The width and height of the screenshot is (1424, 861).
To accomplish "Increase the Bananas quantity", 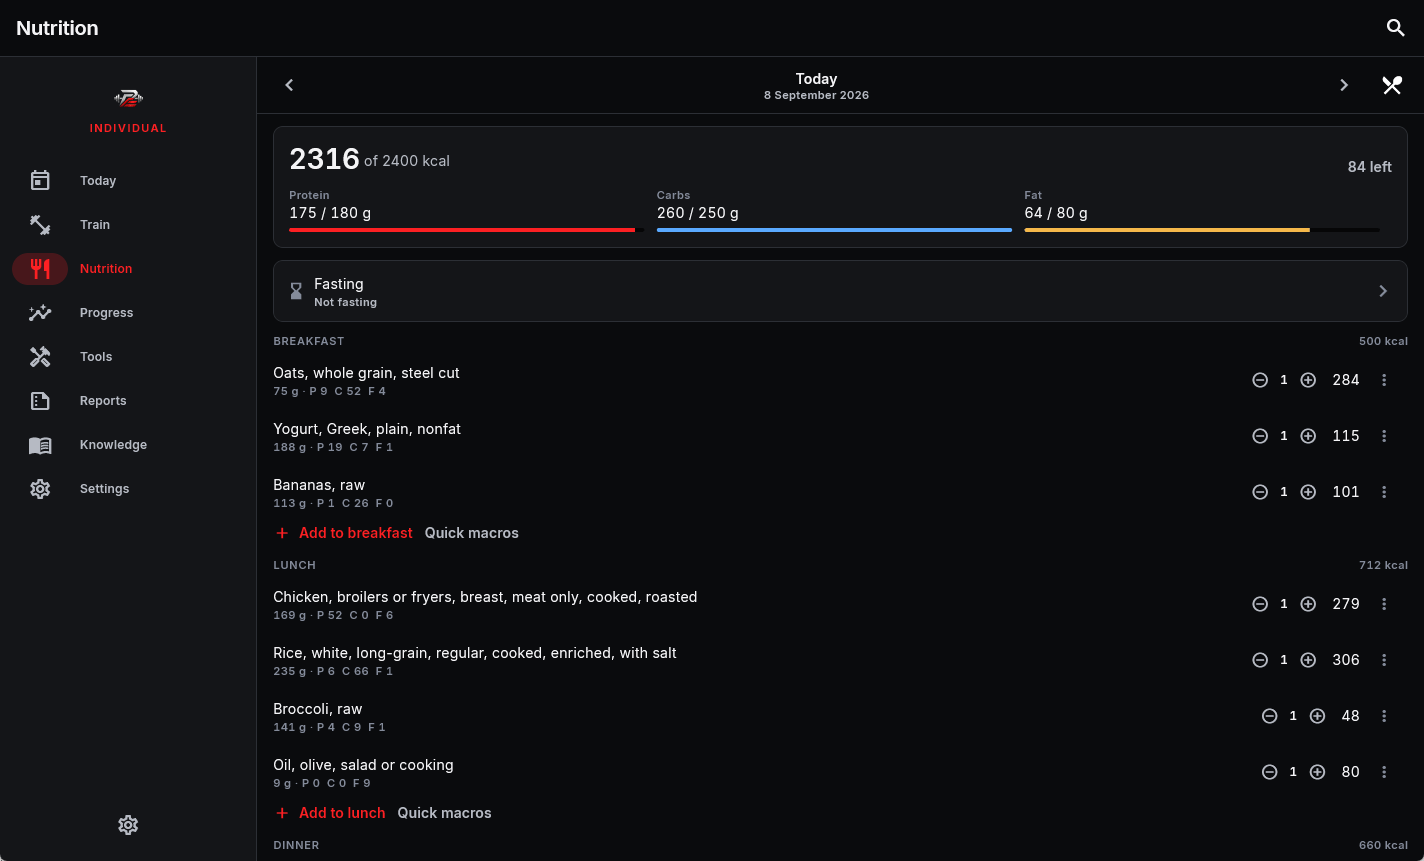I will click(x=1308, y=492).
